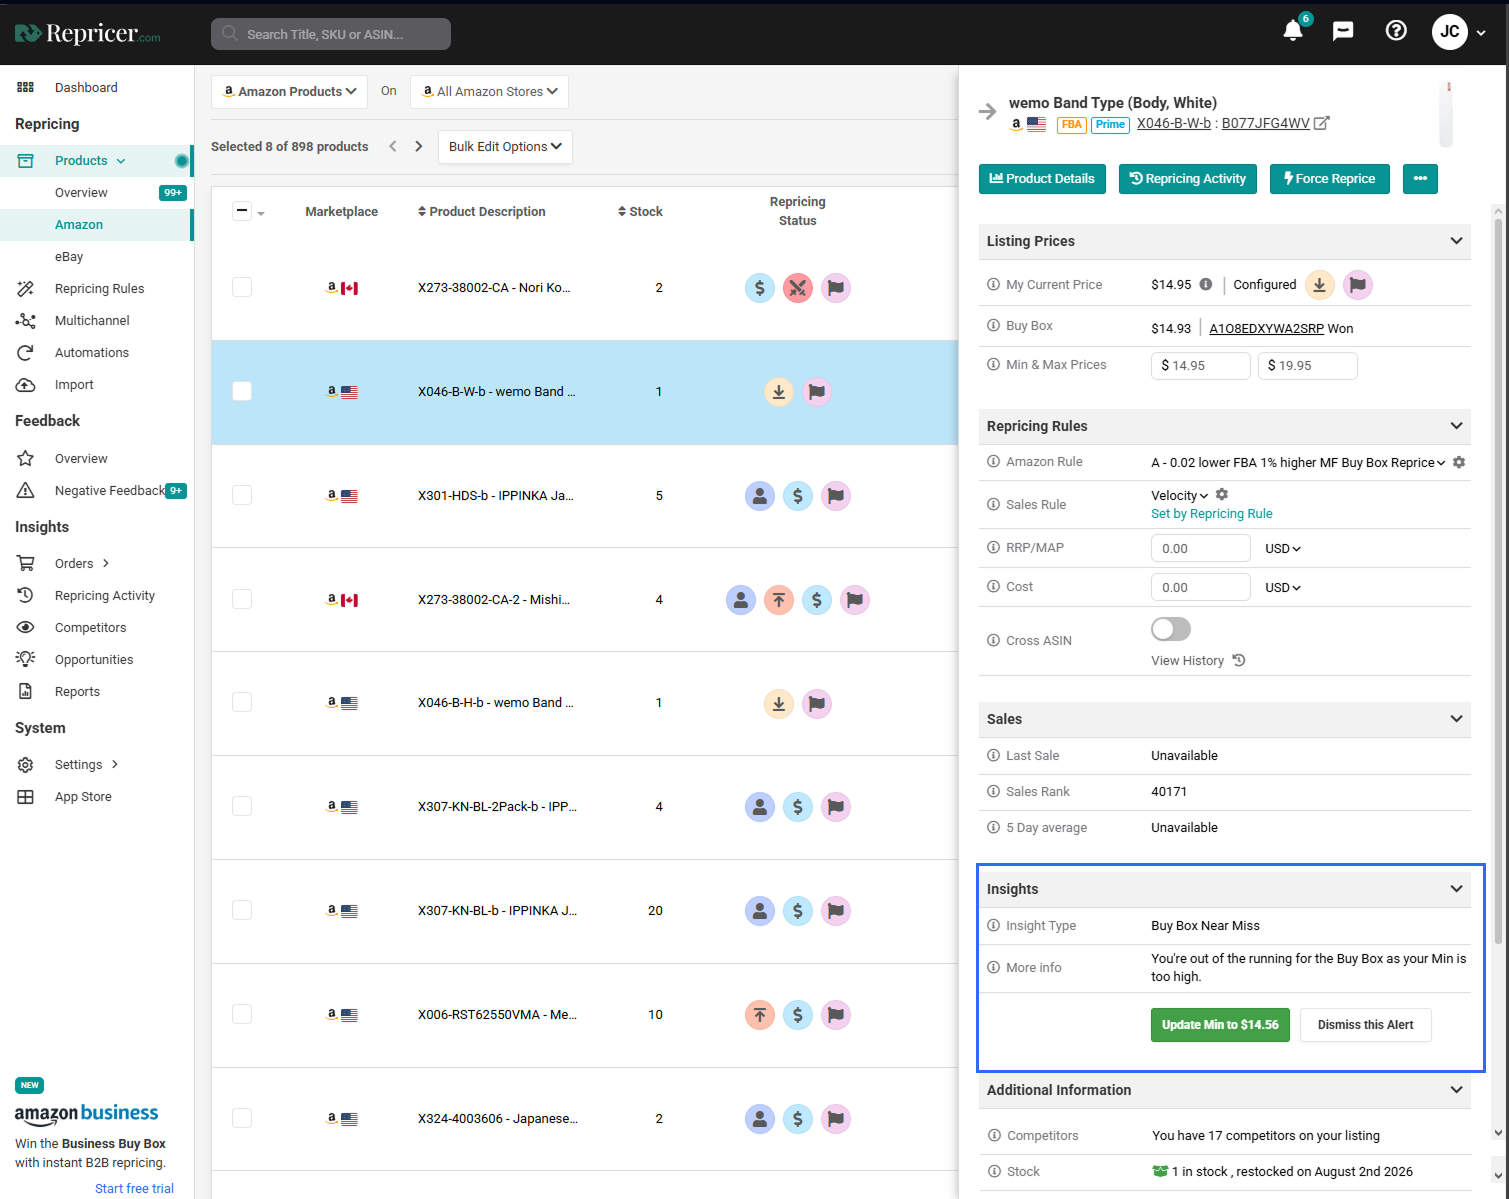Click the Force Reprice button

1330,179
